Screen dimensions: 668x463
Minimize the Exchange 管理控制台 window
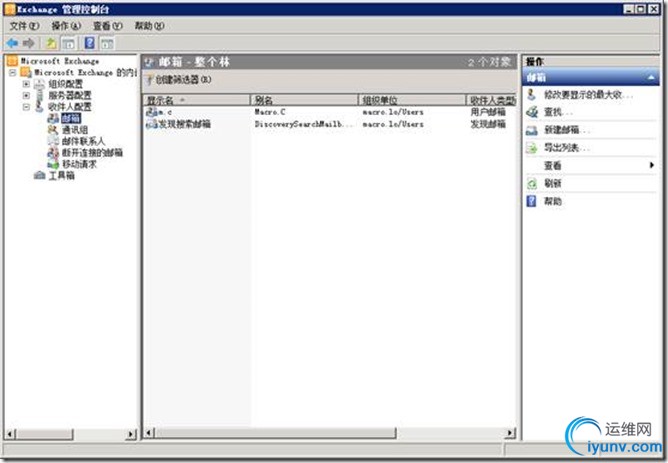[629, 9]
